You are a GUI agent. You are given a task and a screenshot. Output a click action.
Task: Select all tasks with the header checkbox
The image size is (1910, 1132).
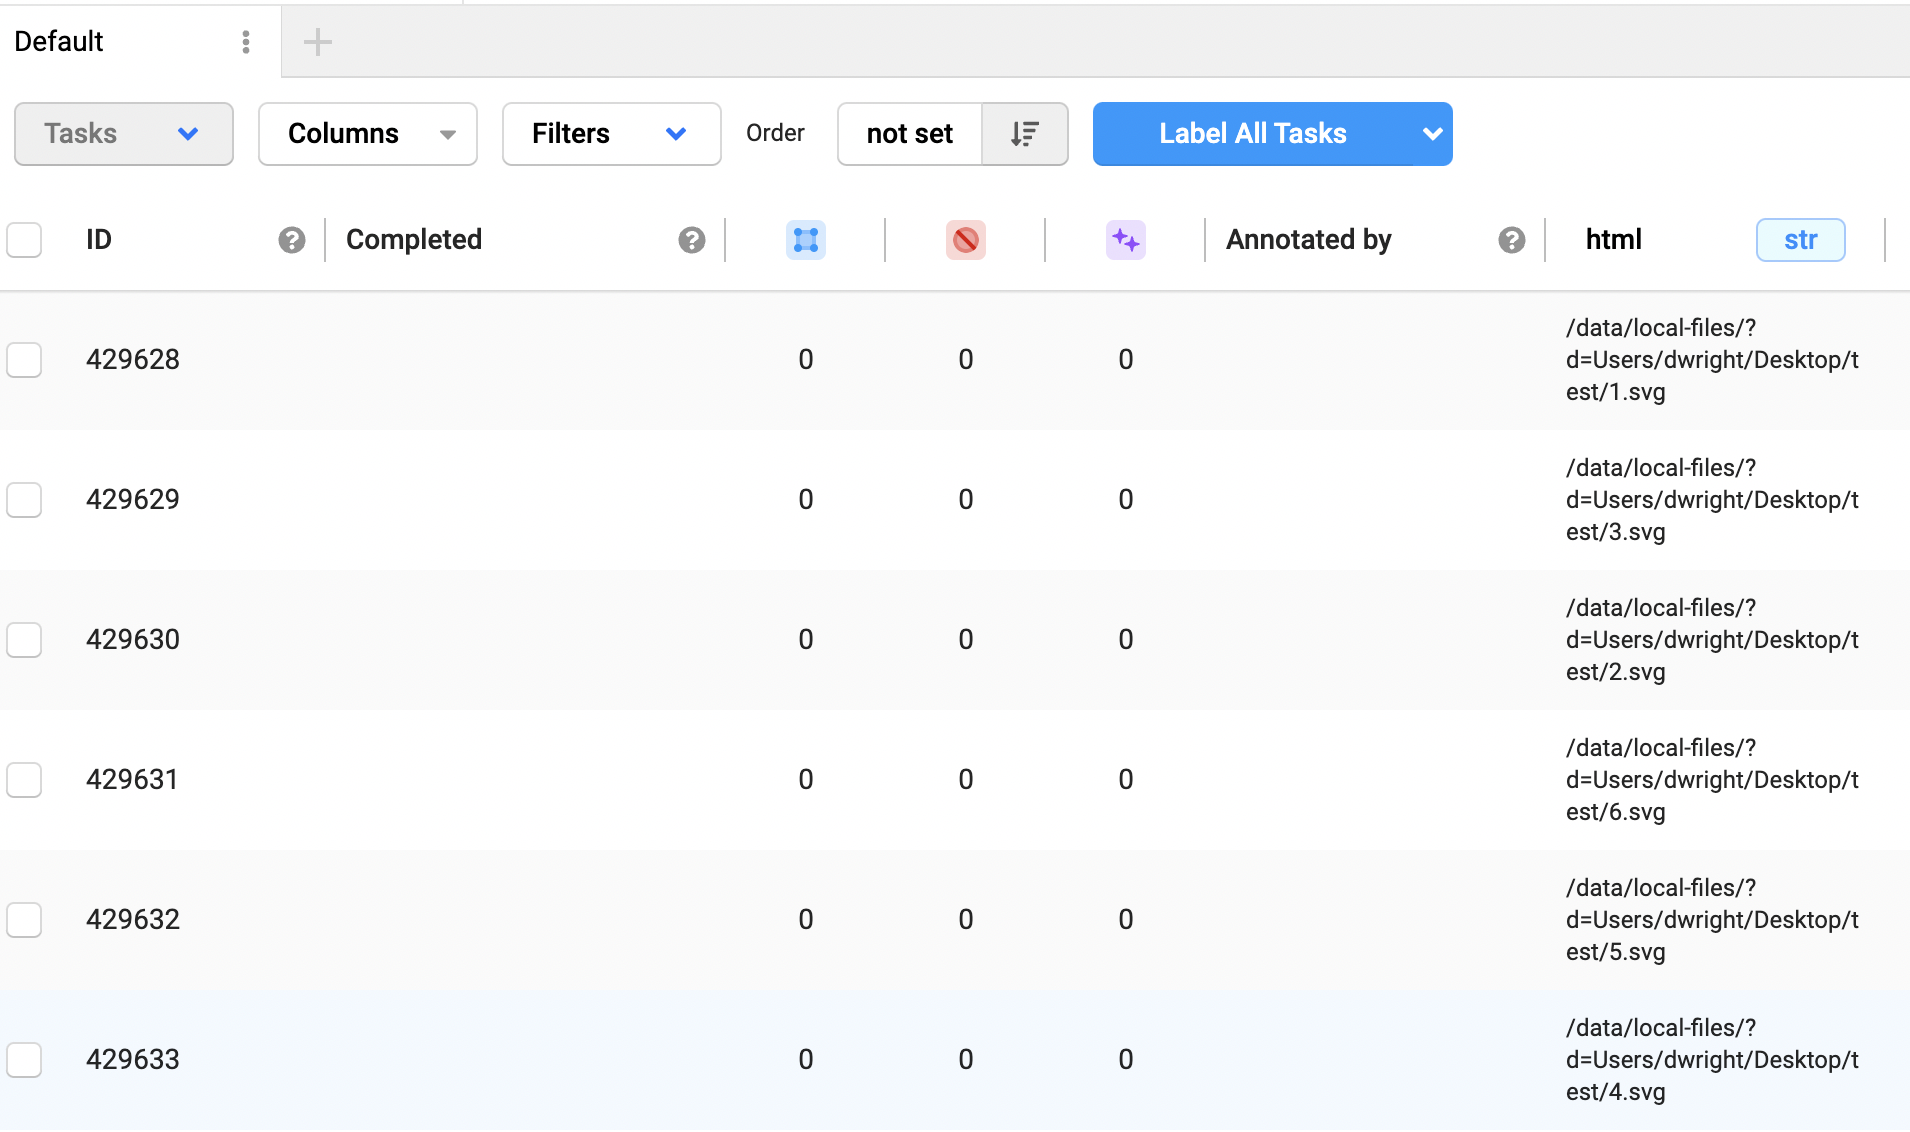click(x=25, y=240)
